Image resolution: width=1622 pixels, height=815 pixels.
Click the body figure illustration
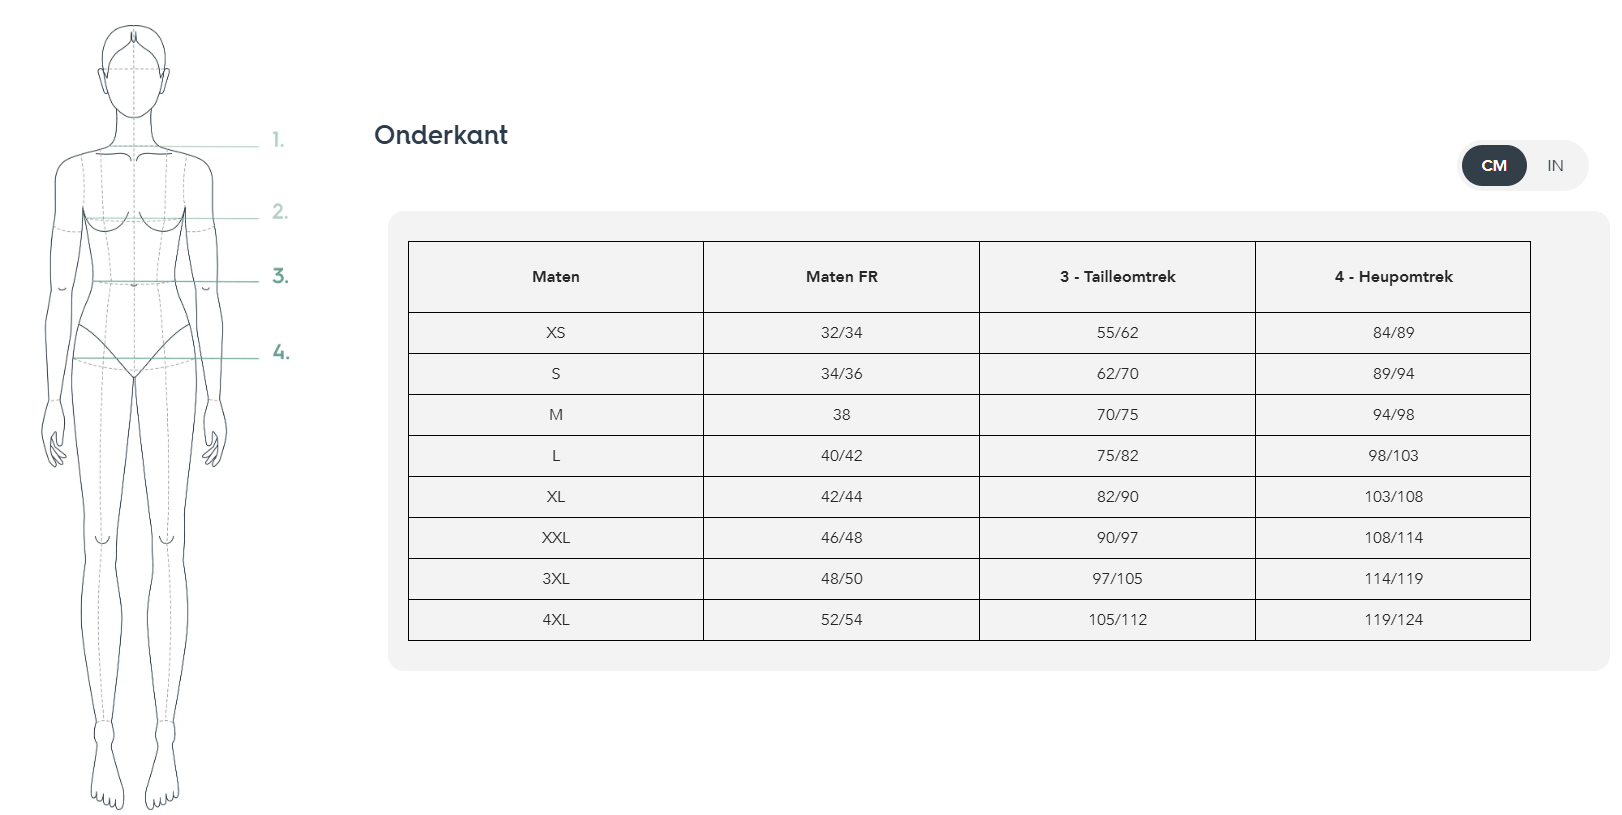pos(134,417)
